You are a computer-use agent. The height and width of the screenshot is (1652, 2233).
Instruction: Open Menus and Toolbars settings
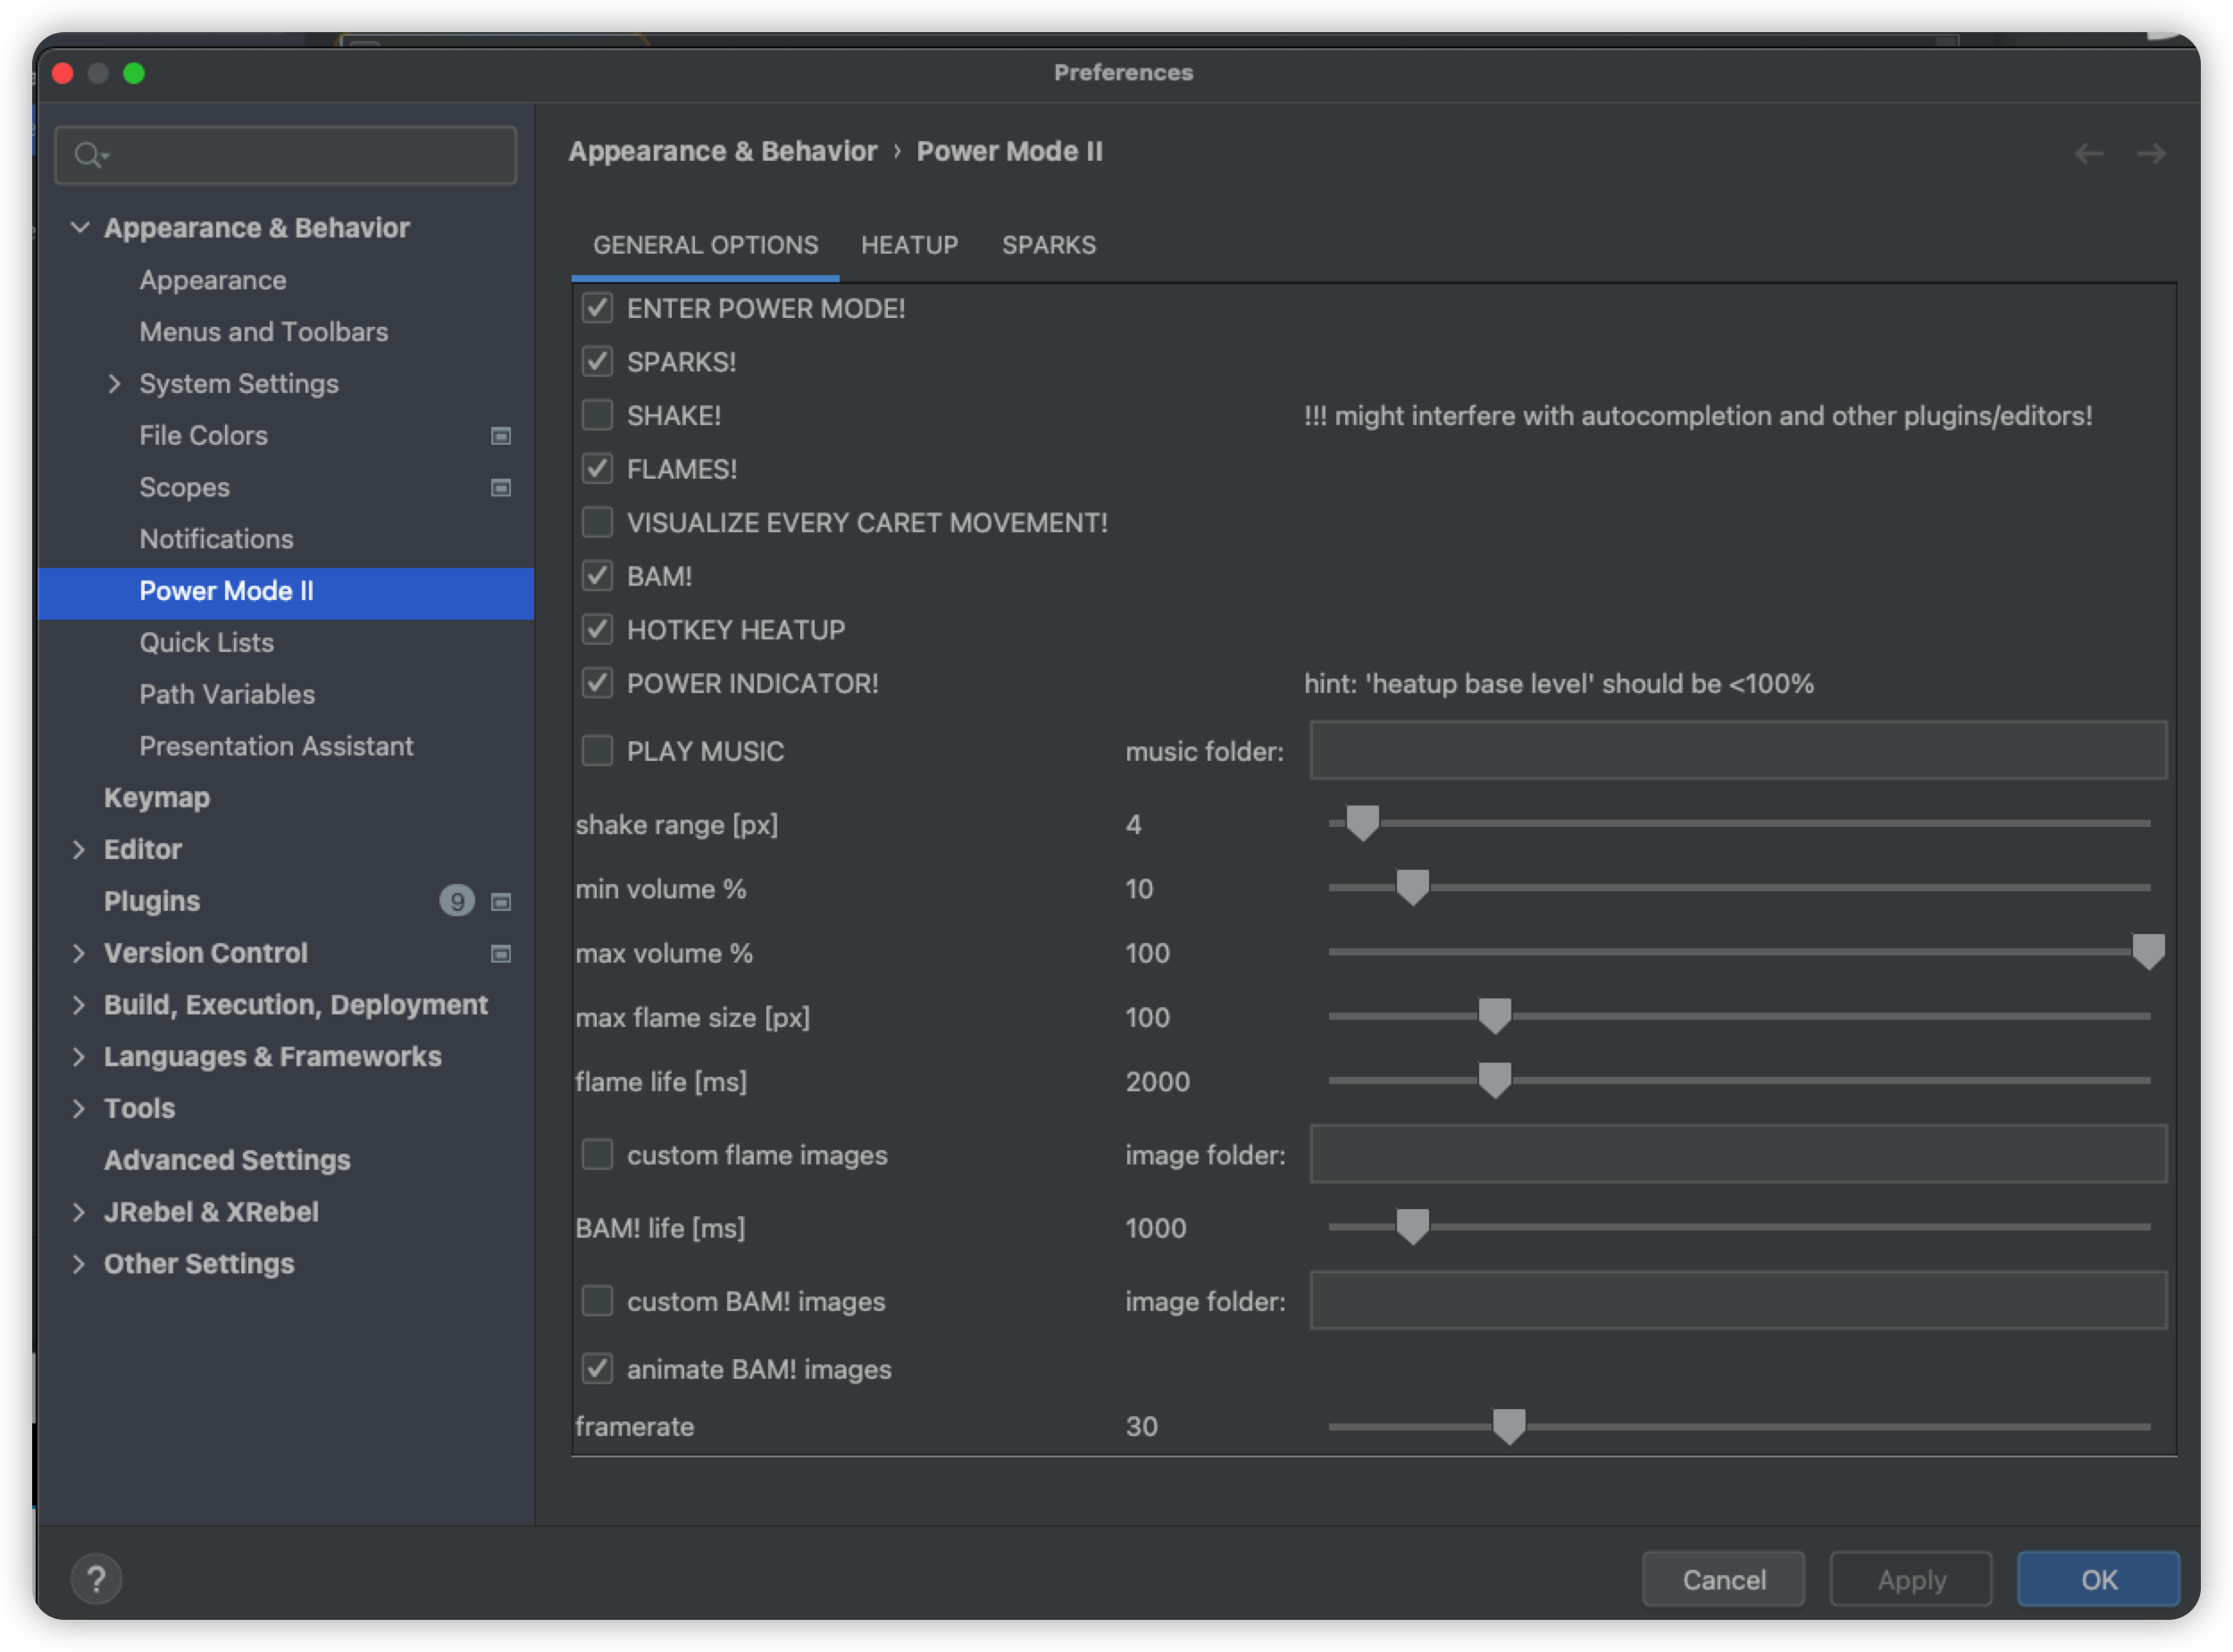click(x=264, y=332)
